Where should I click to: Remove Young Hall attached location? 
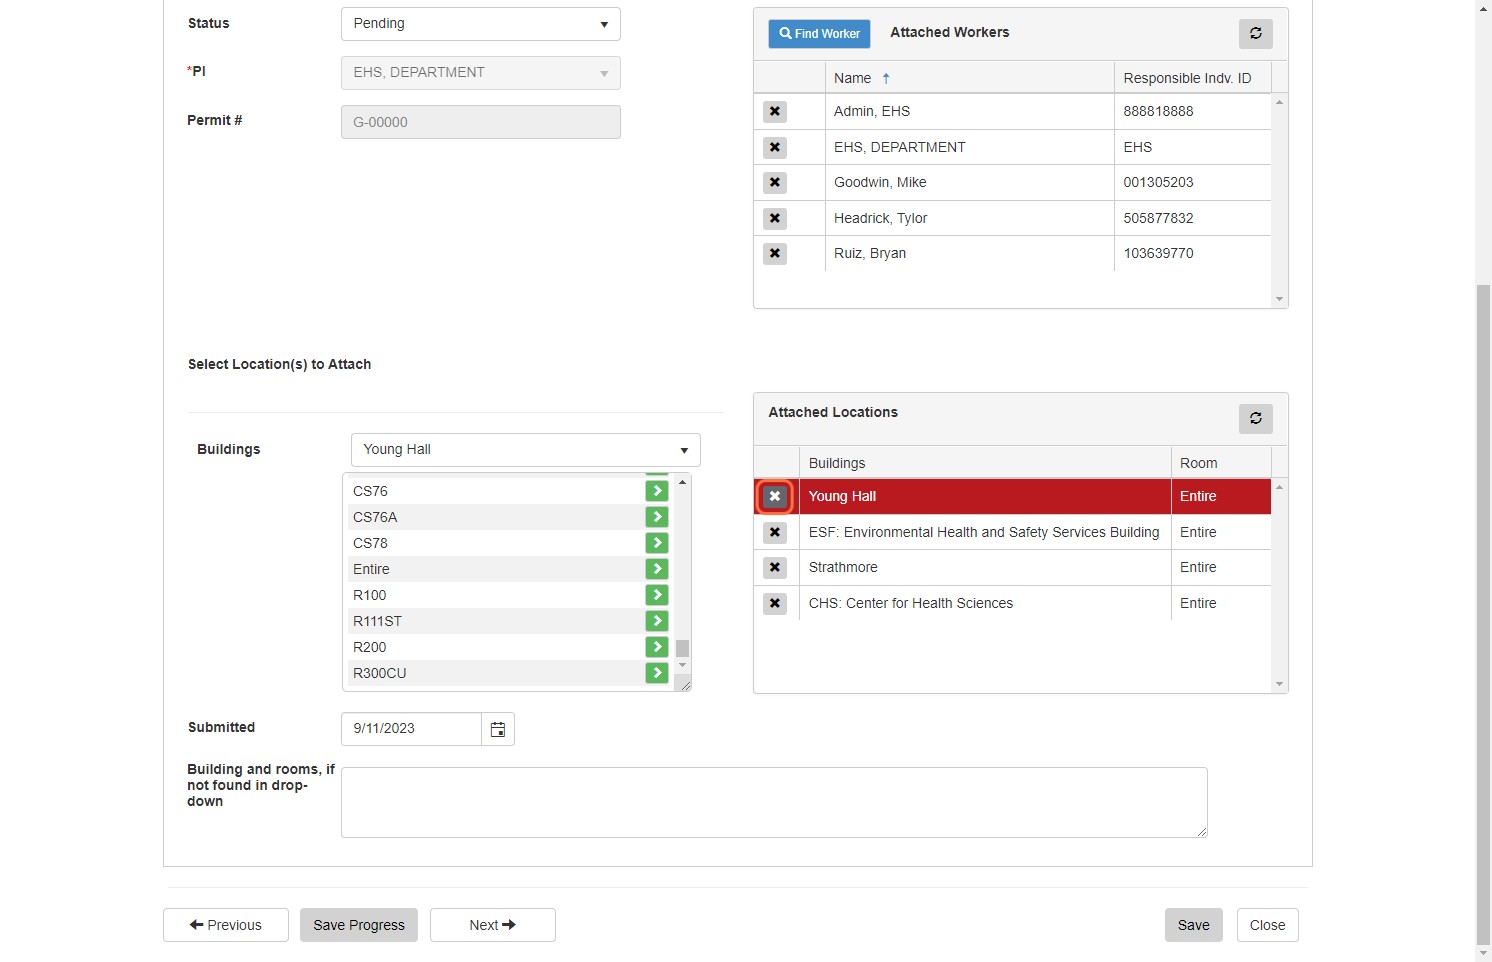tap(775, 496)
